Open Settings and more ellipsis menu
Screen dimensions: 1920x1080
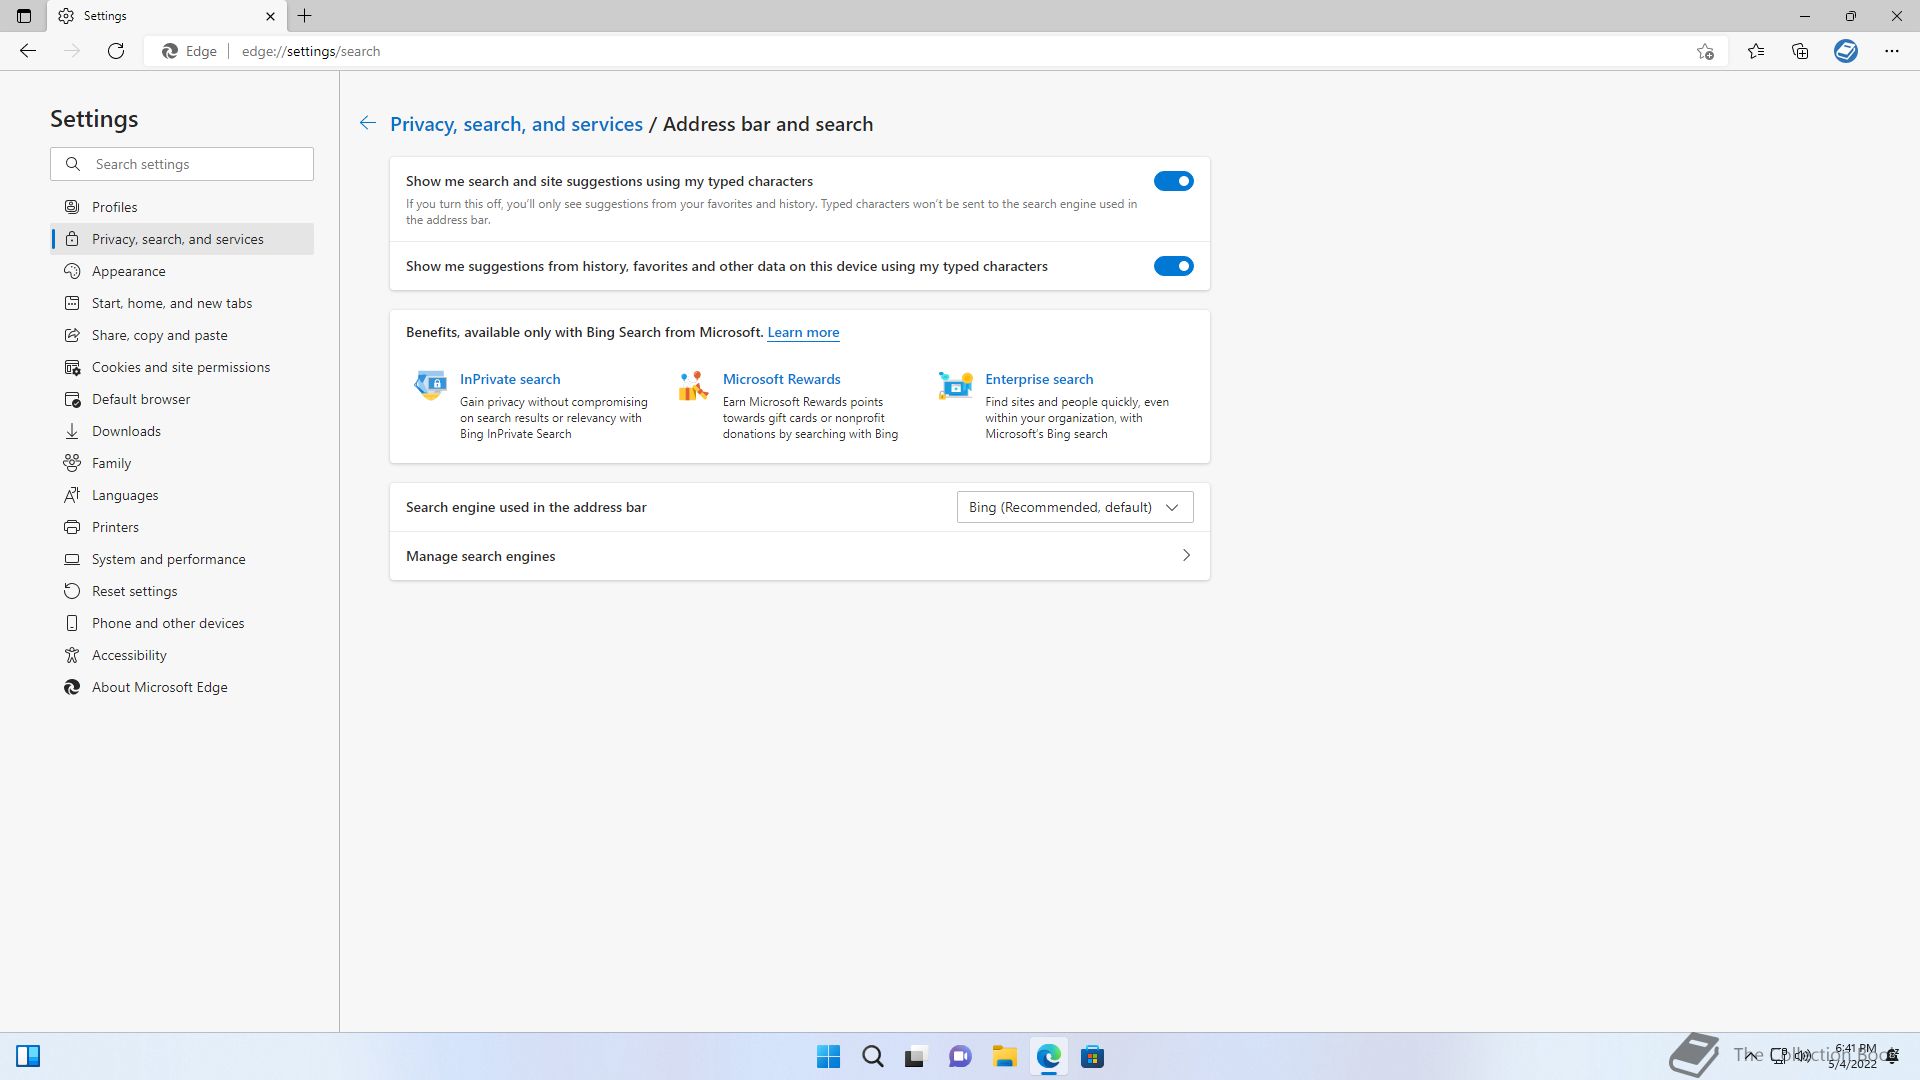pos(1891,51)
